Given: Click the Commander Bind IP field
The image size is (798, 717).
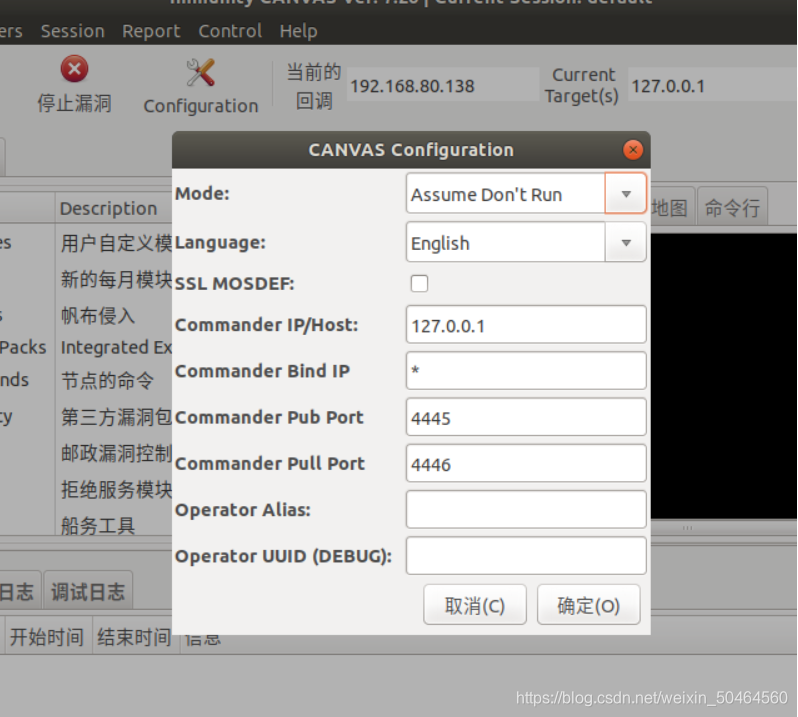Looking at the screenshot, I should [526, 370].
